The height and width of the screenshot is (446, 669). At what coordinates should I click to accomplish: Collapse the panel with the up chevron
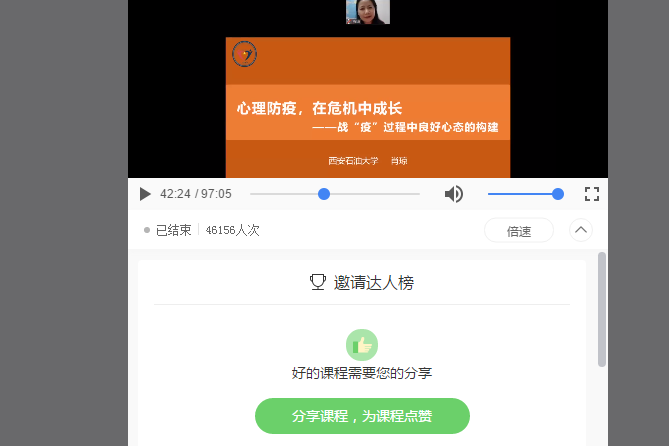coord(581,230)
